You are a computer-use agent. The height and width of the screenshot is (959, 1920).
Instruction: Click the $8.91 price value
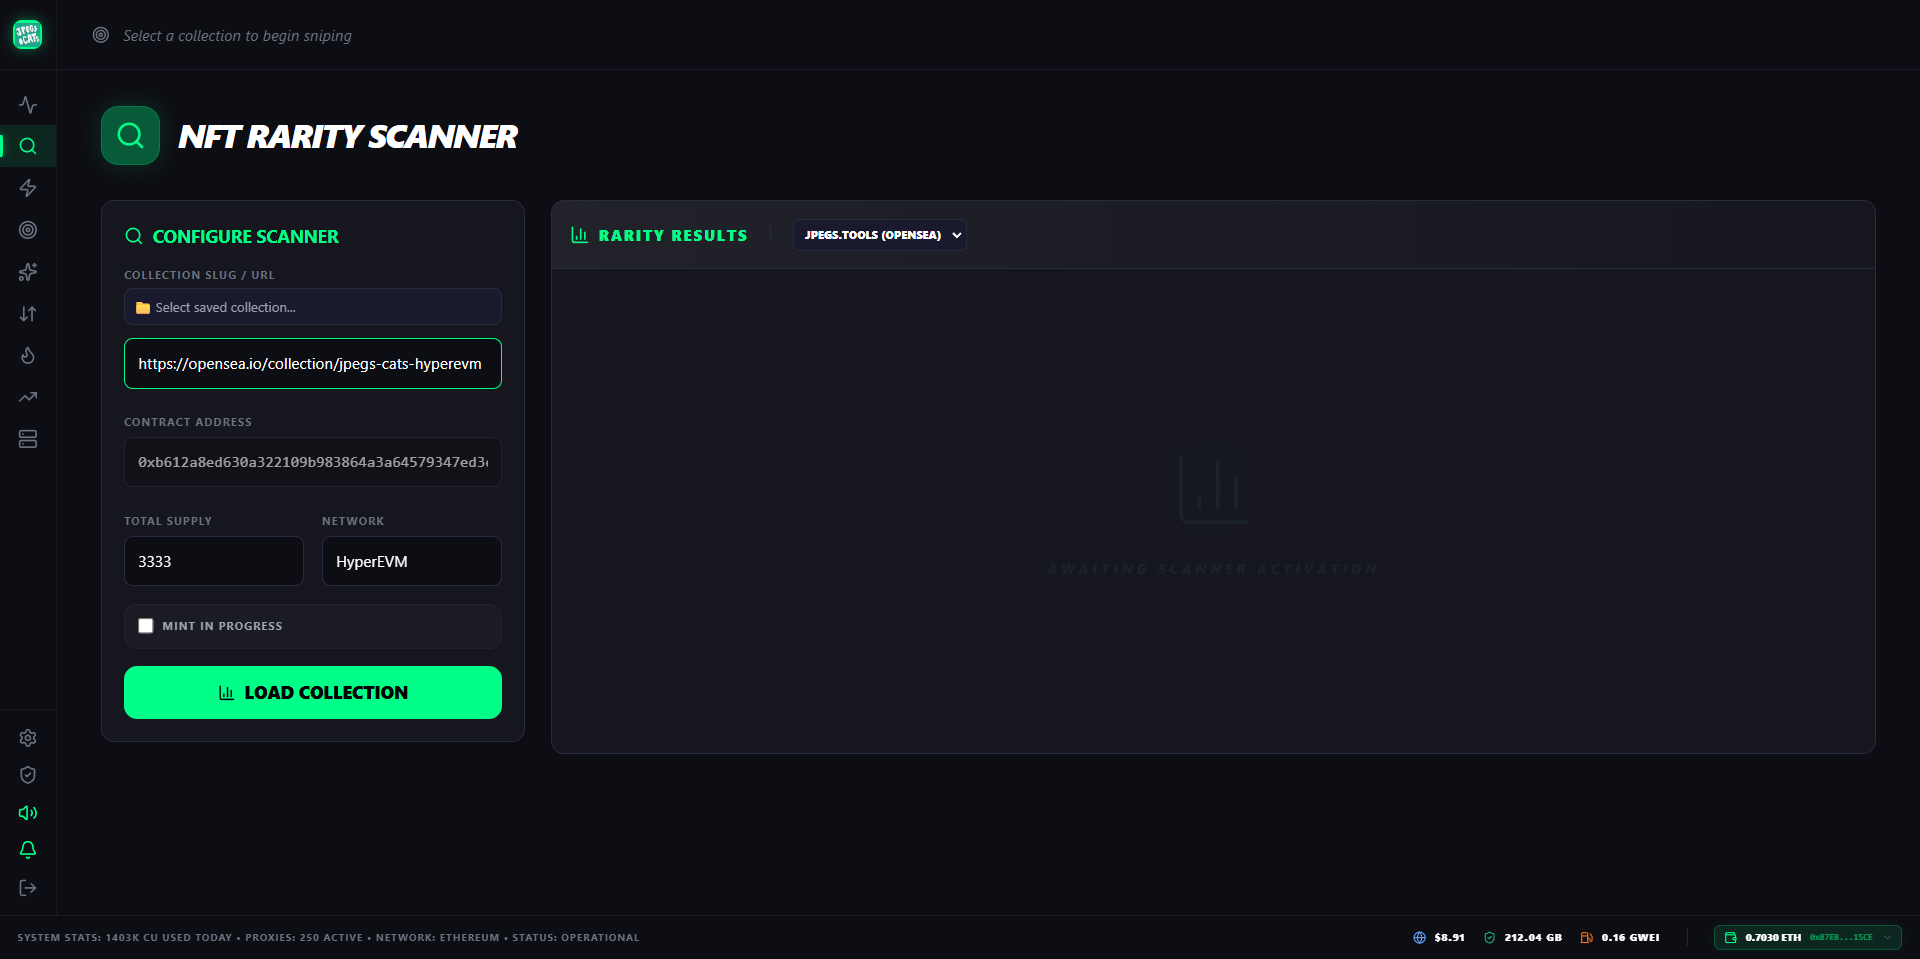pos(1449,938)
